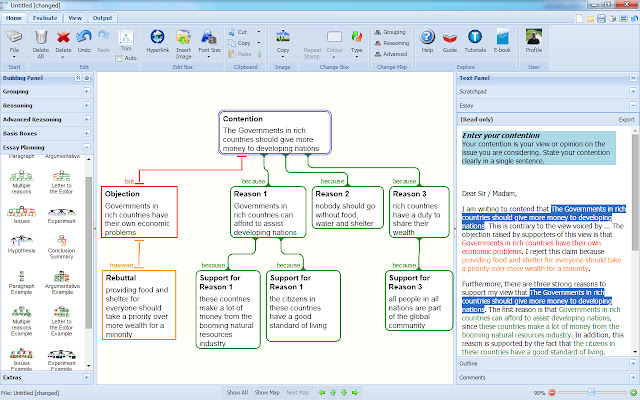640x400 pixels.
Task: Click the green down arrow navigation icon
Action: (x=344, y=392)
